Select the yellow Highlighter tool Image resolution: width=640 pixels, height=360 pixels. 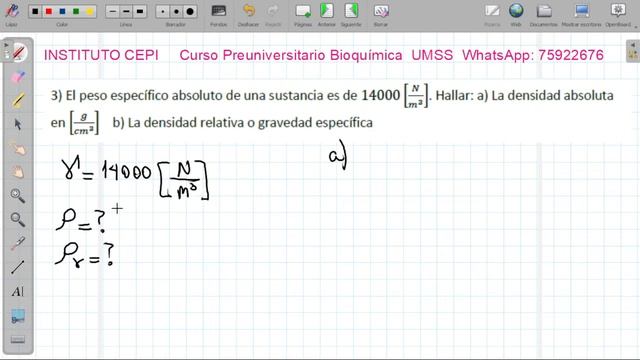18,100
